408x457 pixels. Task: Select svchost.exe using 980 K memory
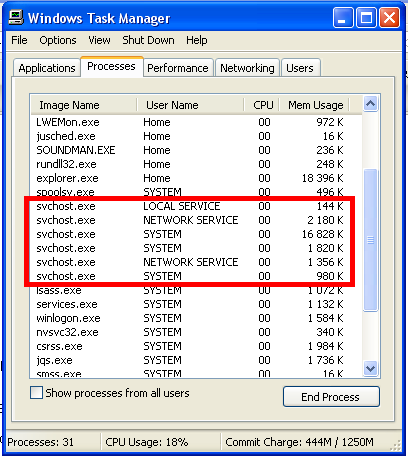(x=196, y=276)
